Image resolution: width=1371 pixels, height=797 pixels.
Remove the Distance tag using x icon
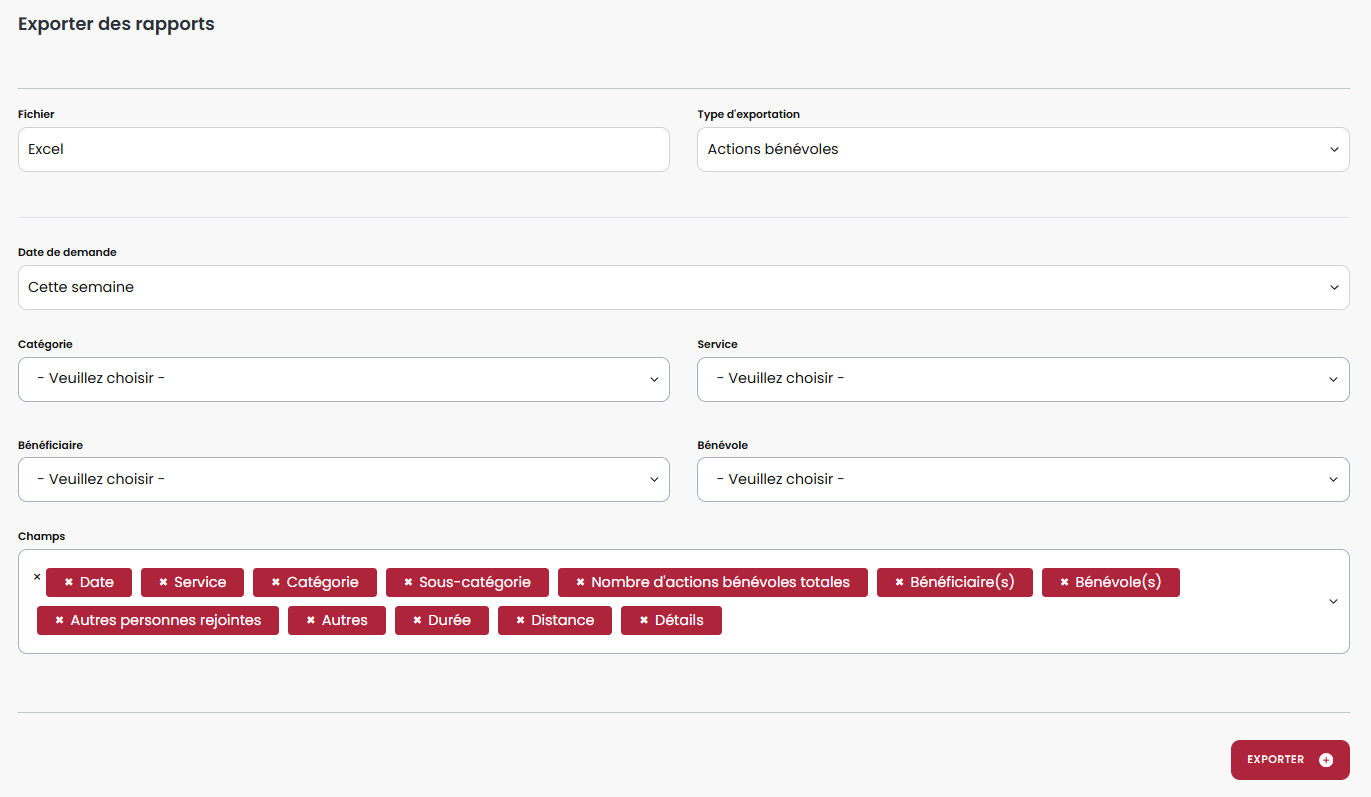tap(520, 620)
